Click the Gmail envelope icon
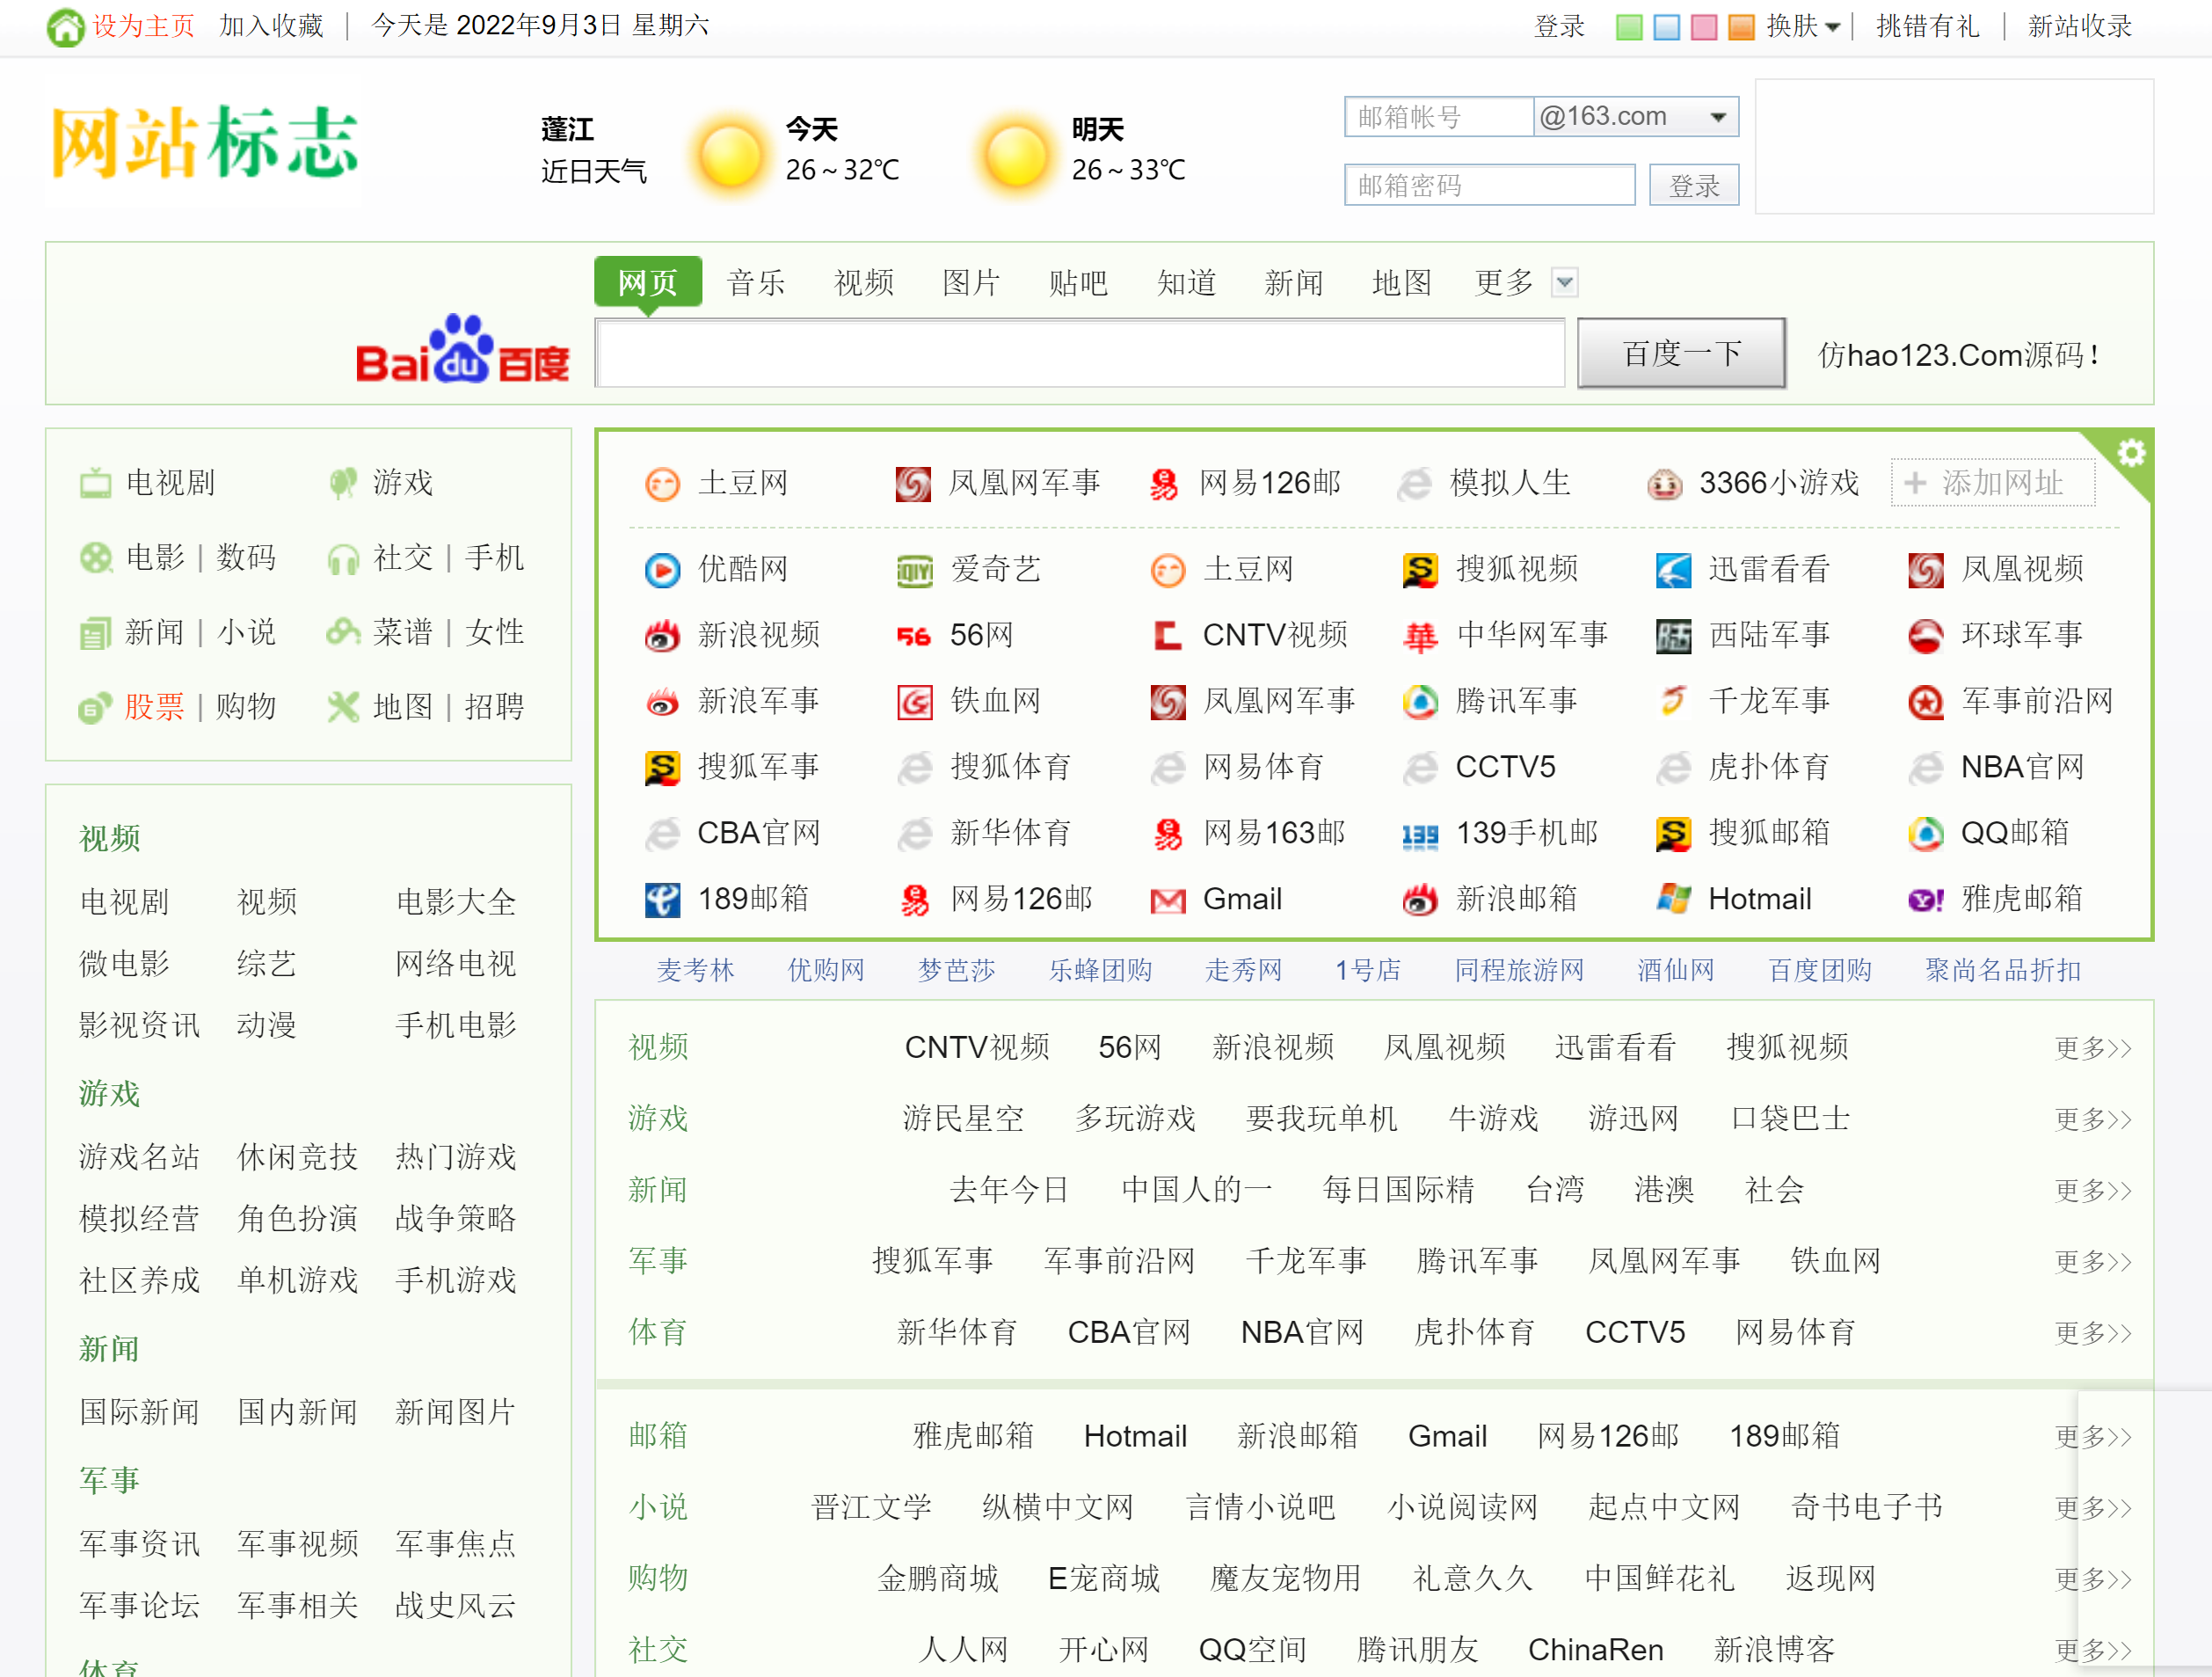The width and height of the screenshot is (2212, 1677). point(1167,900)
